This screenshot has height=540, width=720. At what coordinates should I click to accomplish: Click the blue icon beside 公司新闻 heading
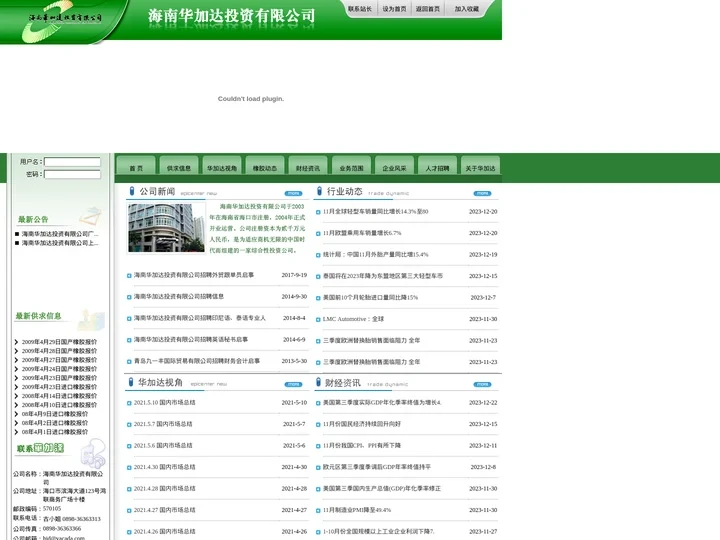tap(132, 191)
